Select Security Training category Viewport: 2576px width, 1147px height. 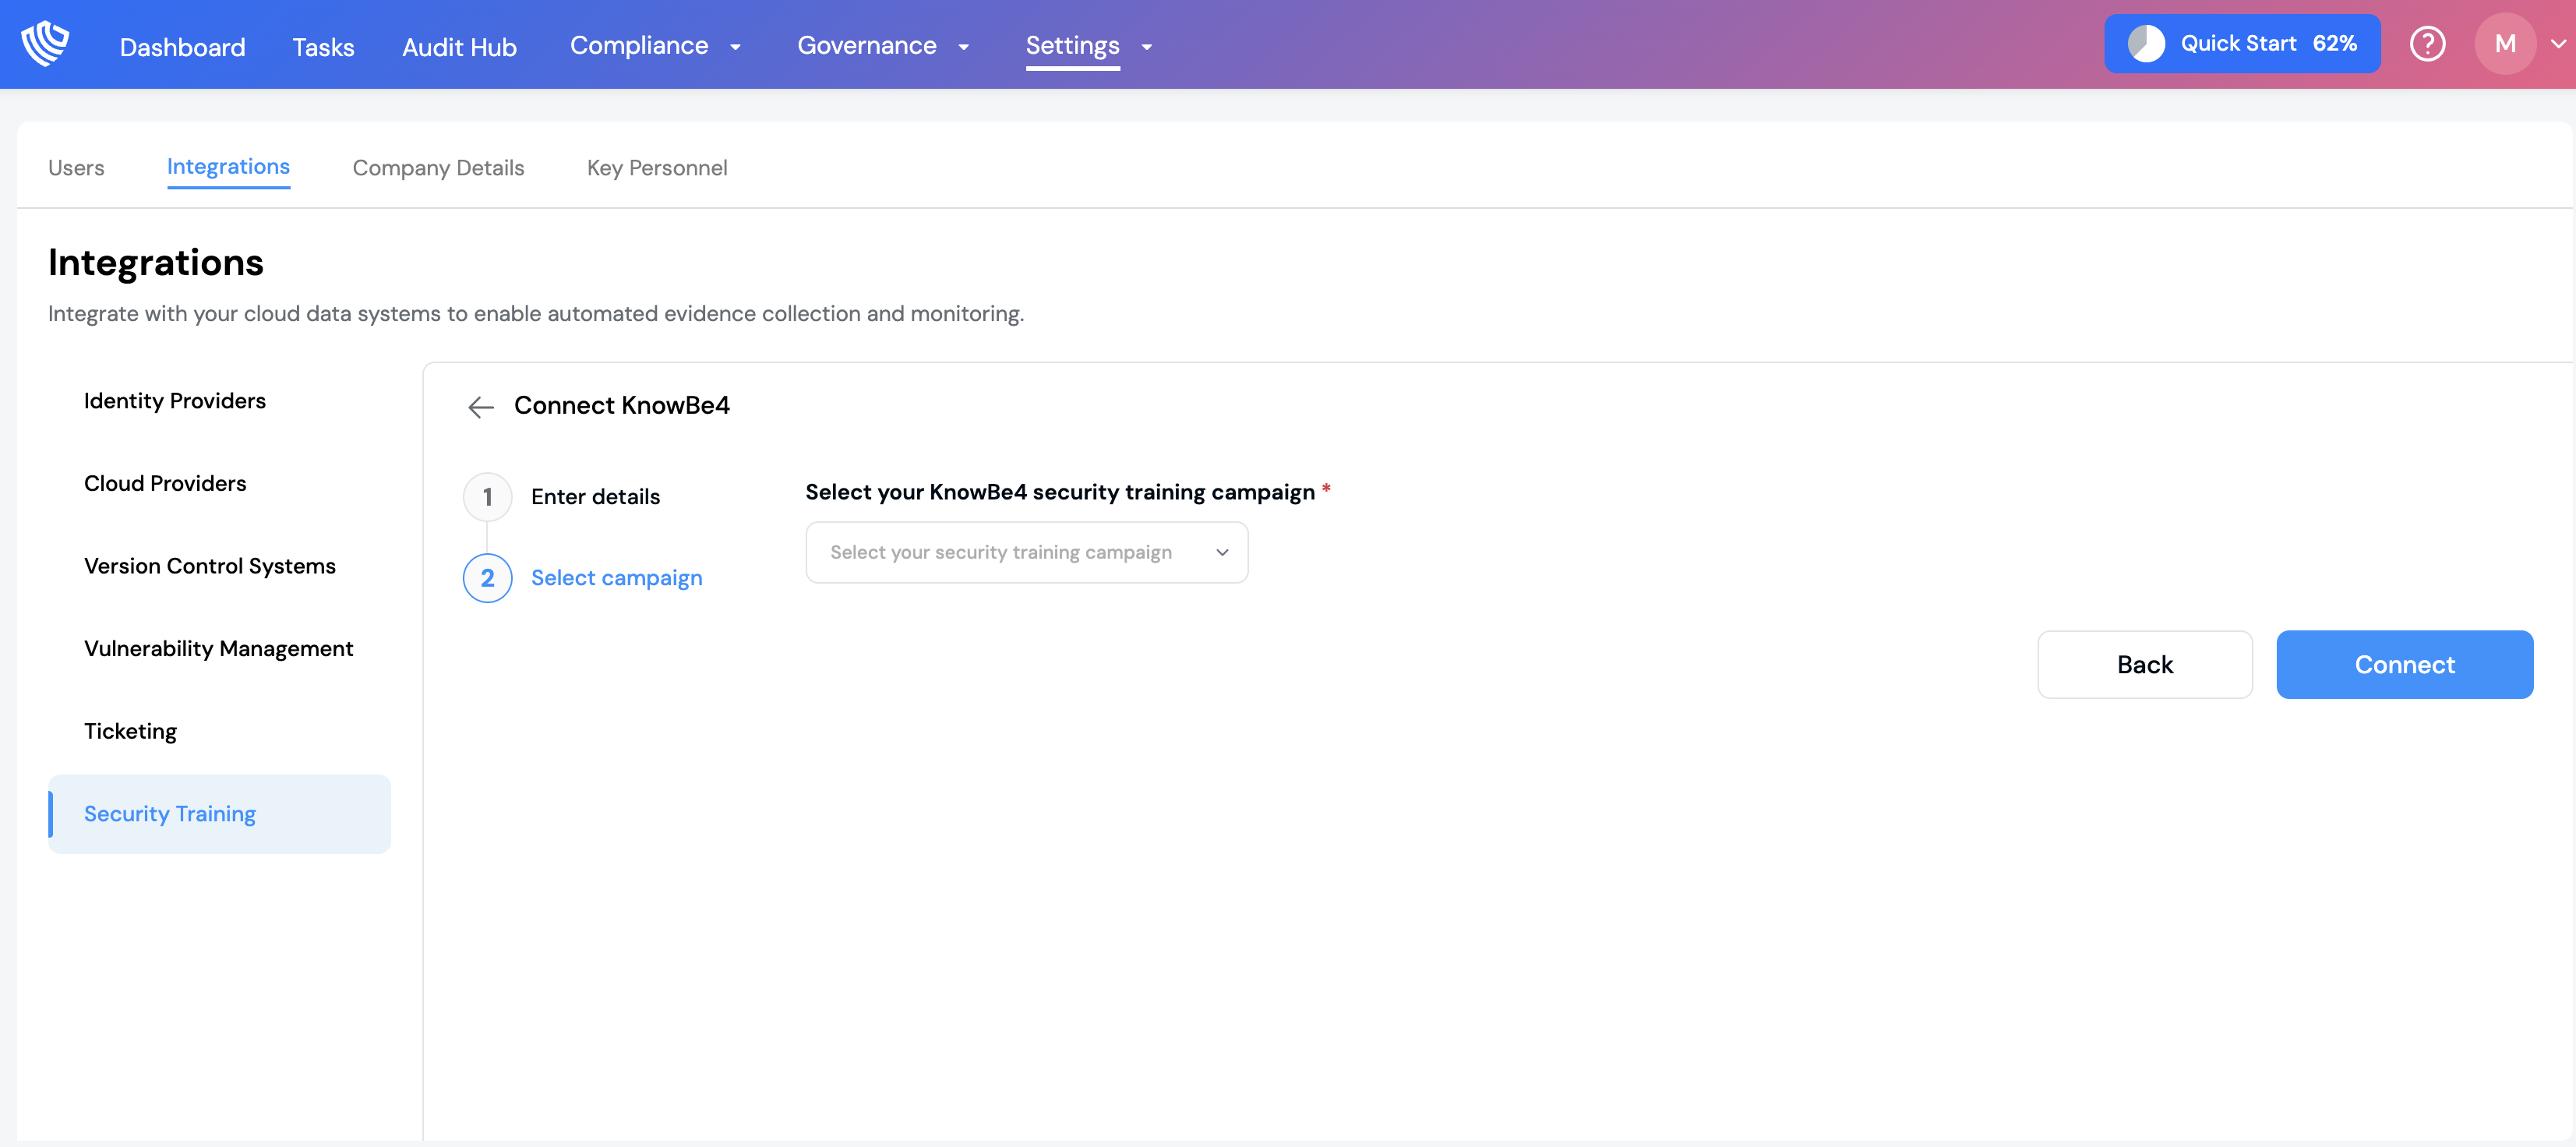(219, 814)
